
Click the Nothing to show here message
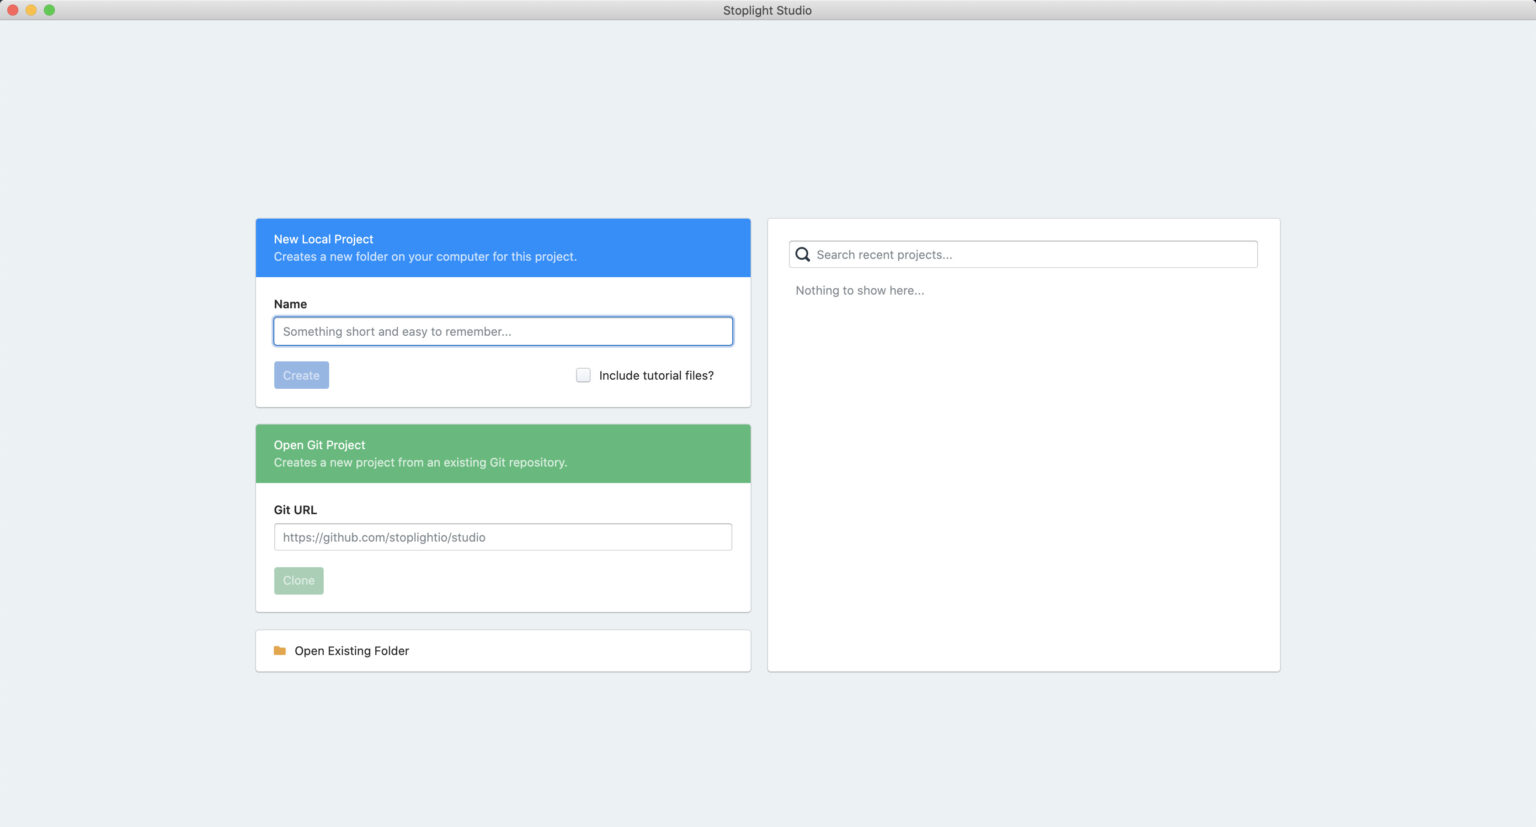pyautogui.click(x=859, y=290)
